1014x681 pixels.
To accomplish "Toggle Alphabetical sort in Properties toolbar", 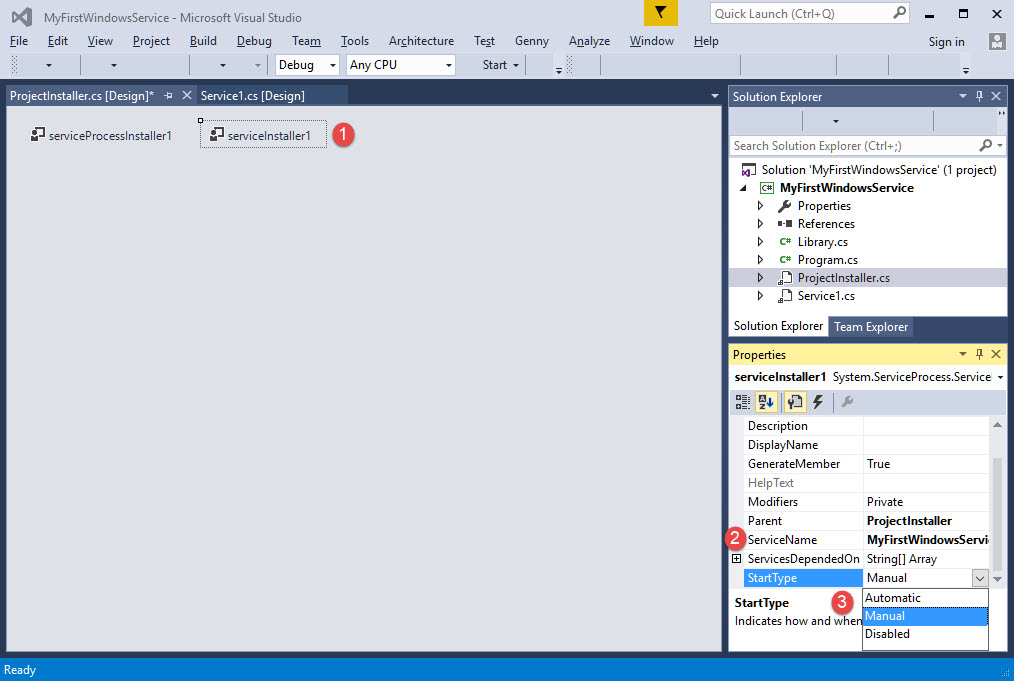I will point(765,402).
